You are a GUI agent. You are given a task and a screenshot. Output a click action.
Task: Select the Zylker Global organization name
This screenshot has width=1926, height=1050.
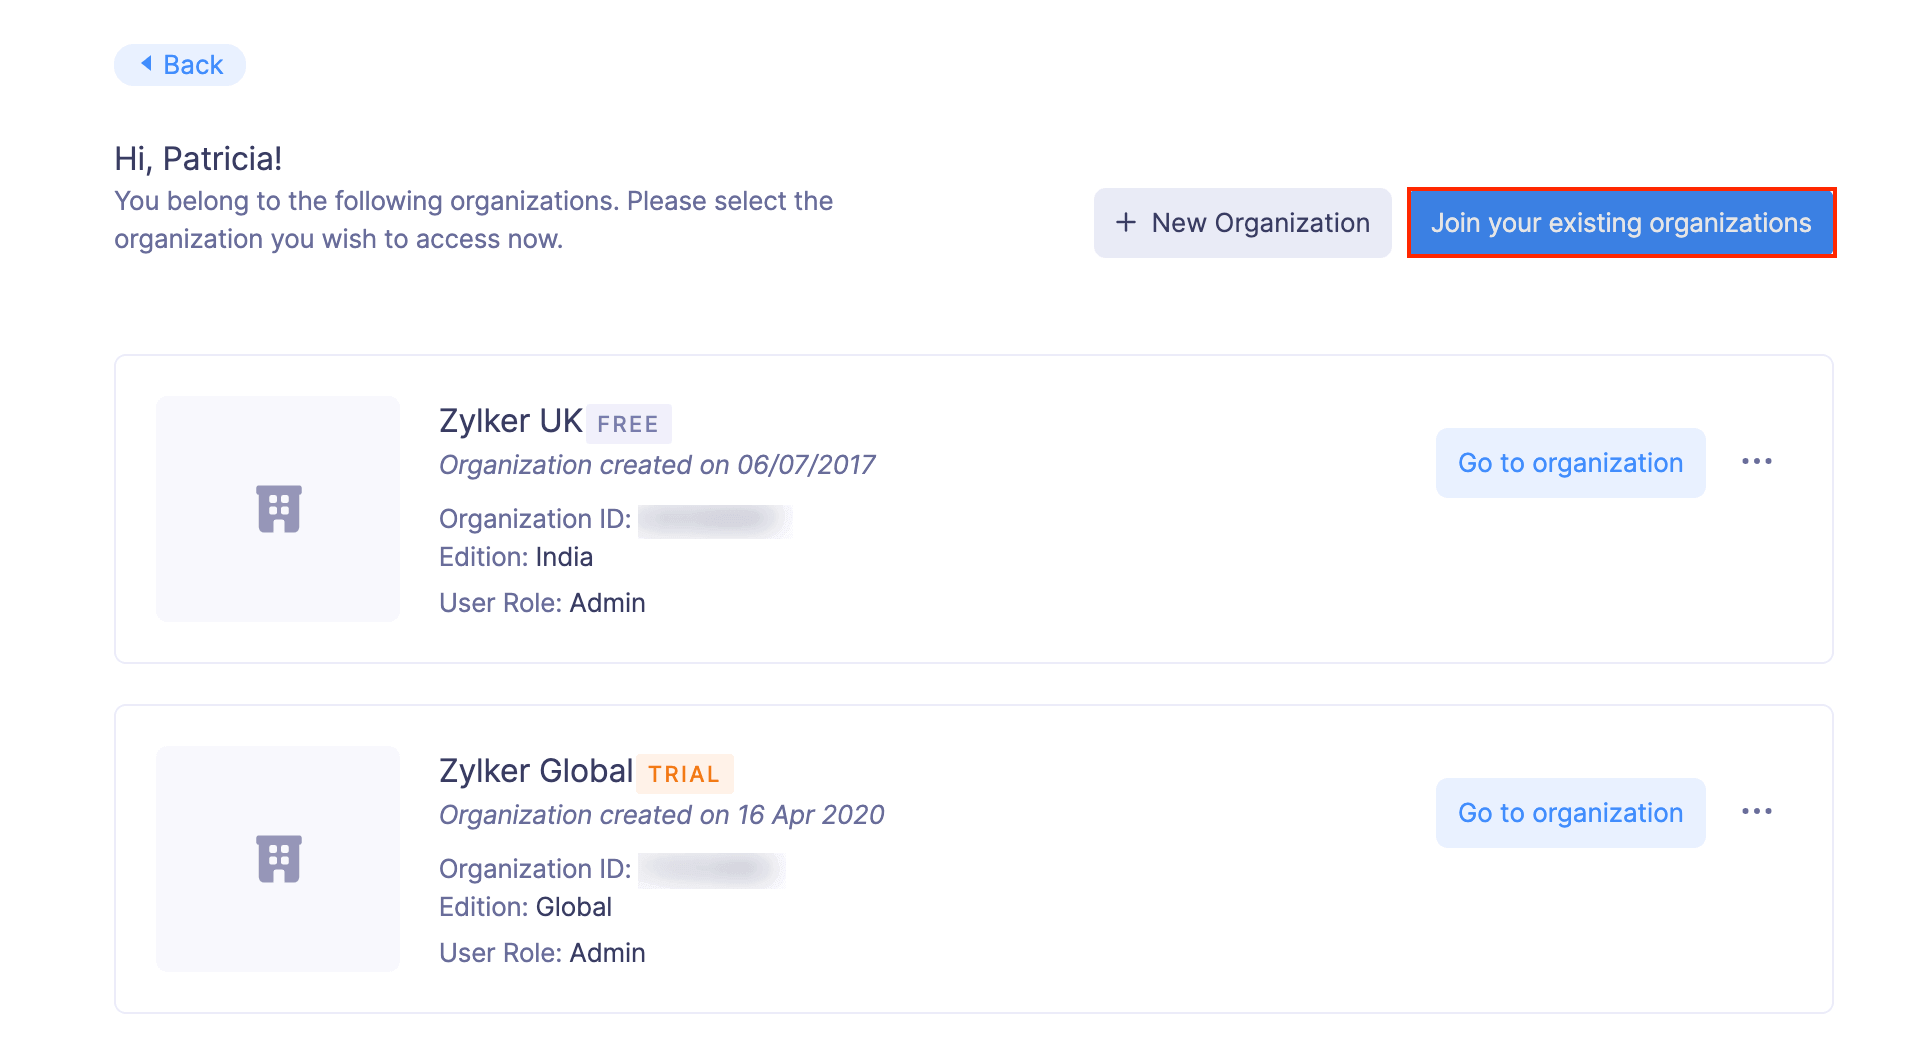coord(535,771)
